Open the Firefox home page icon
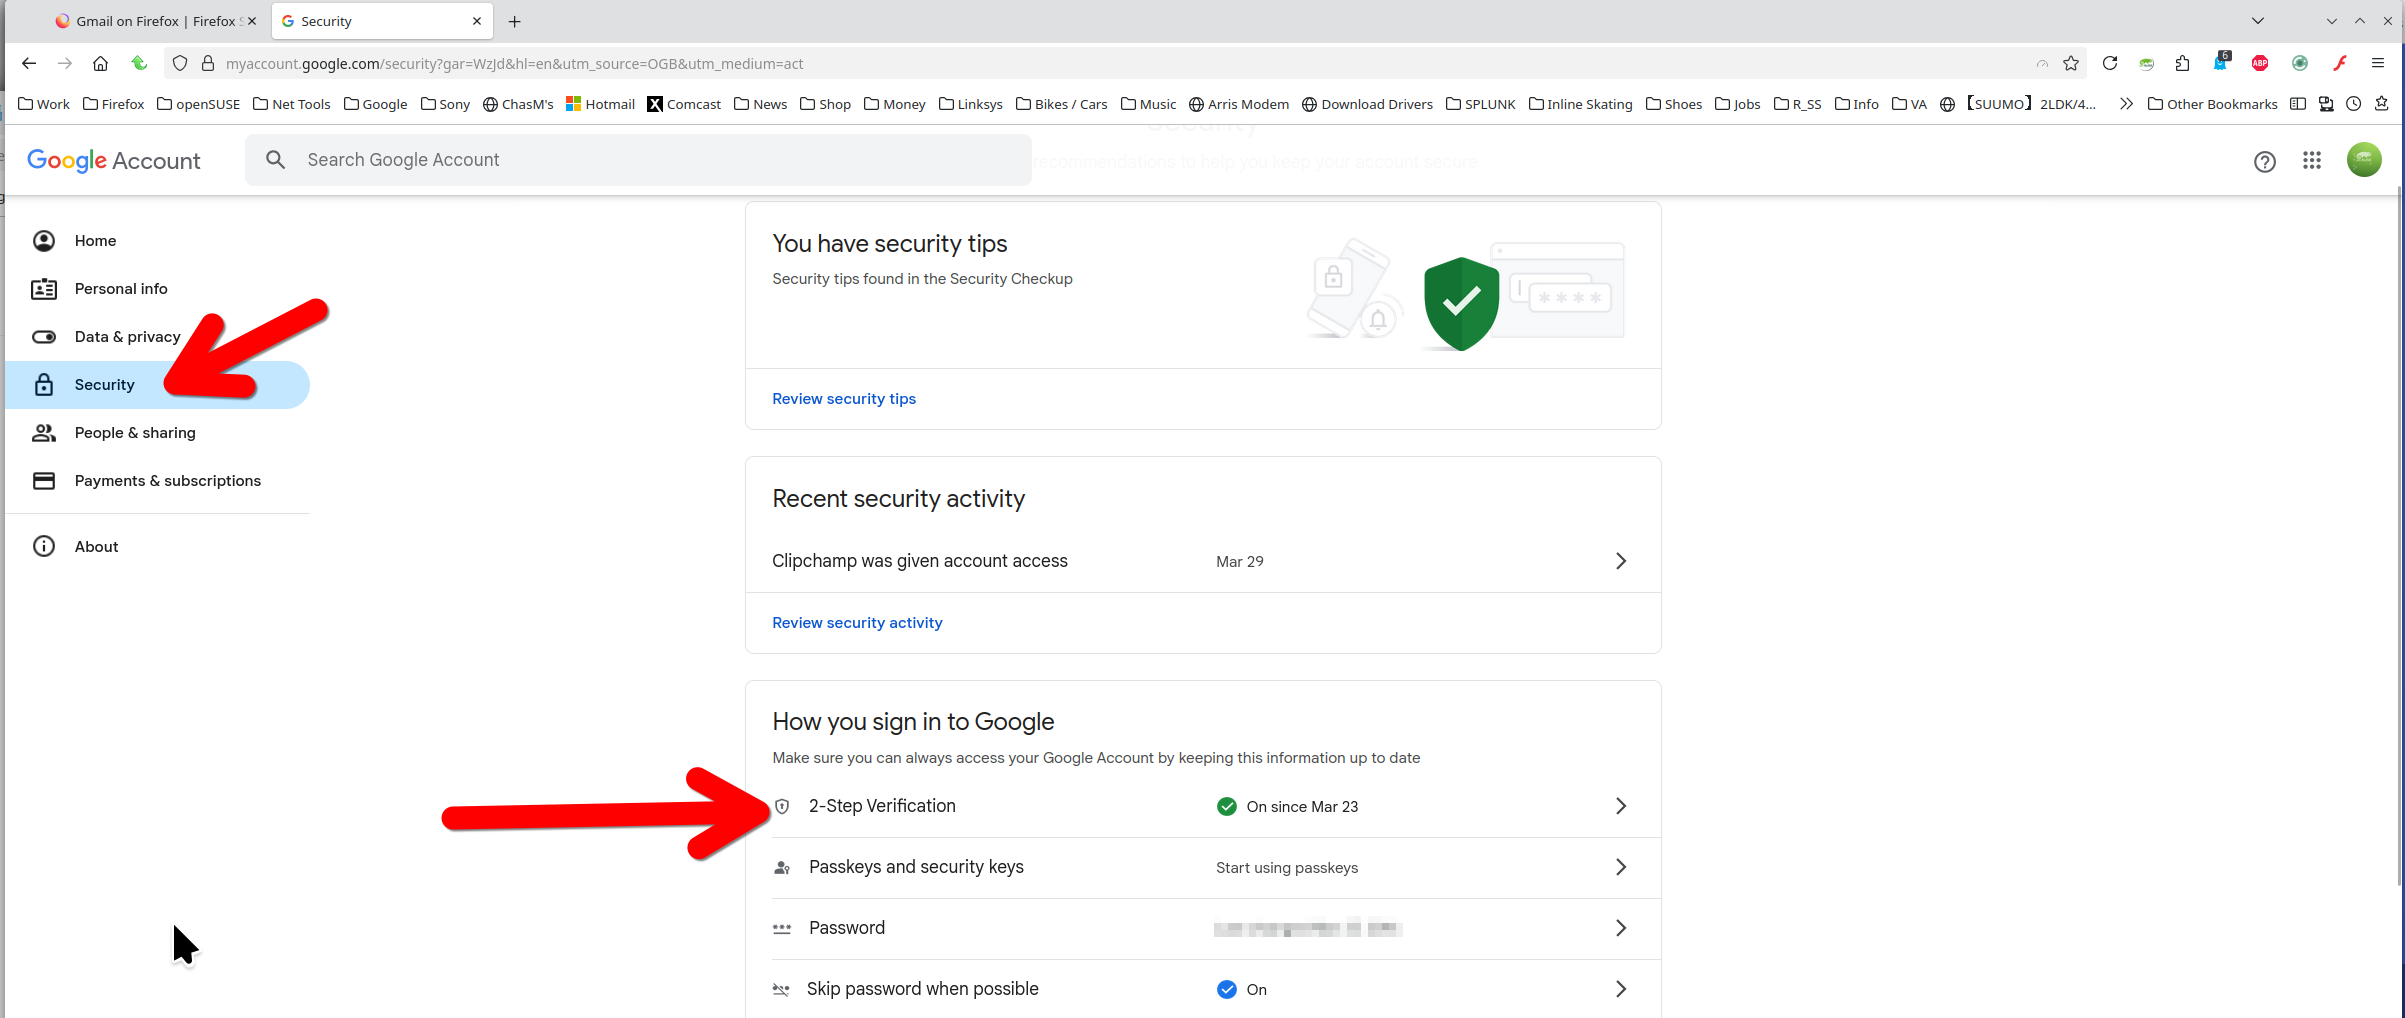Screen dimensions: 2405x1018 (100, 63)
